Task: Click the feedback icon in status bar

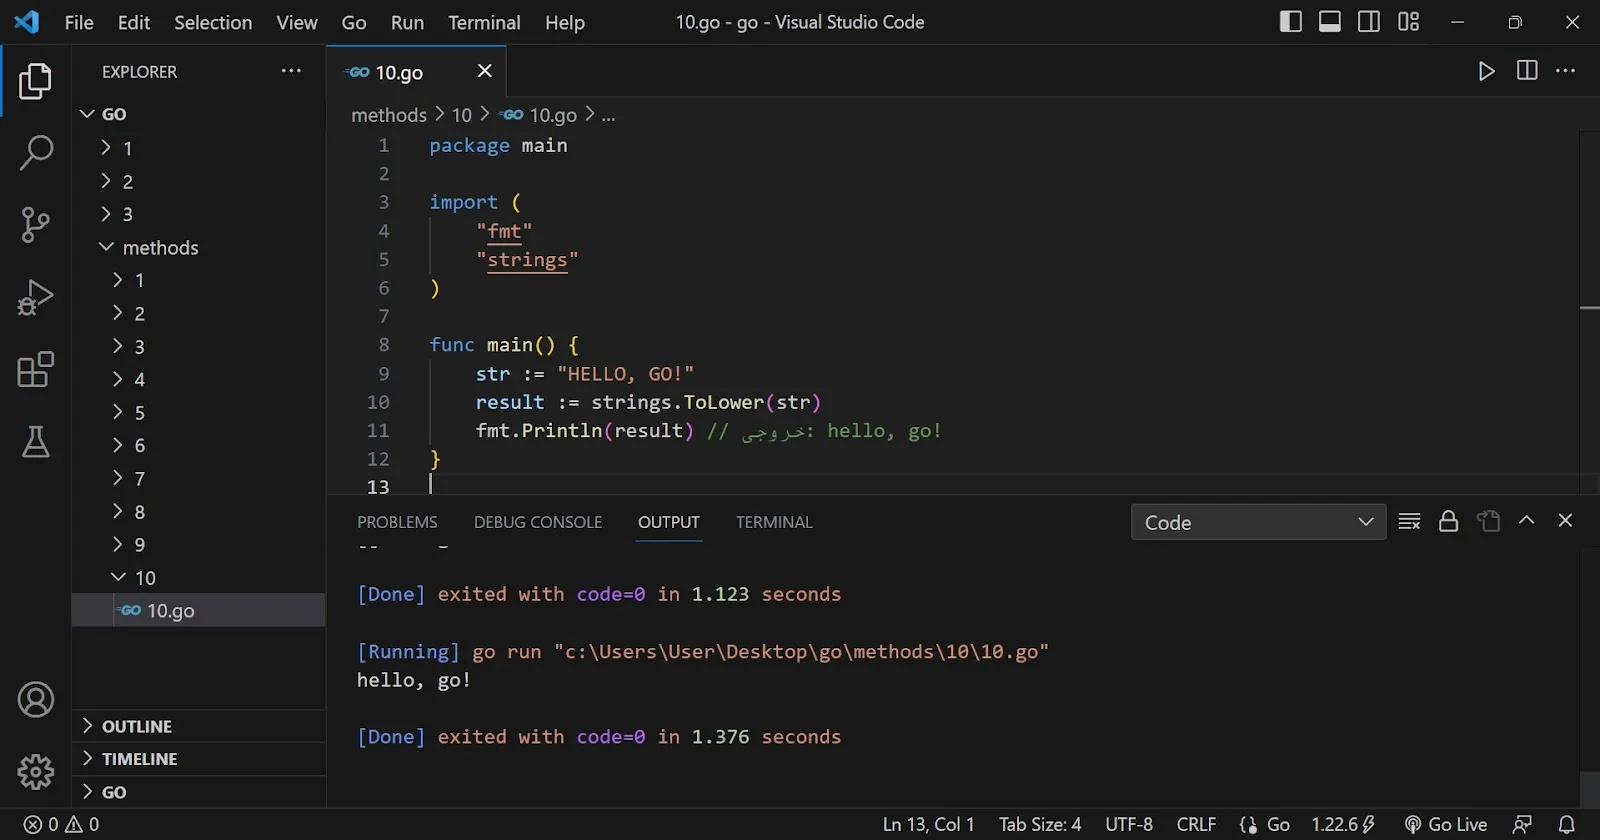Action: (x=1522, y=825)
